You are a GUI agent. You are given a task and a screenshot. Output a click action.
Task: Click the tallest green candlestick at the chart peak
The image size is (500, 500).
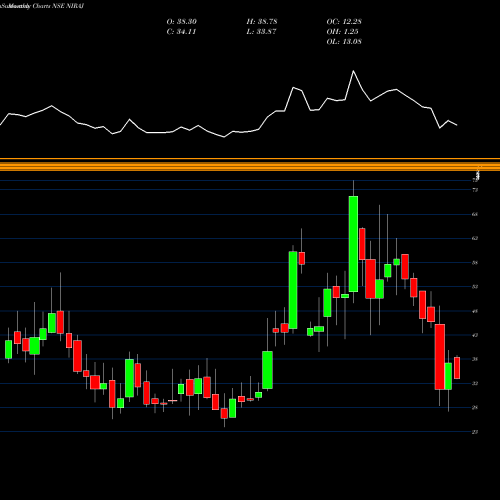point(353,244)
